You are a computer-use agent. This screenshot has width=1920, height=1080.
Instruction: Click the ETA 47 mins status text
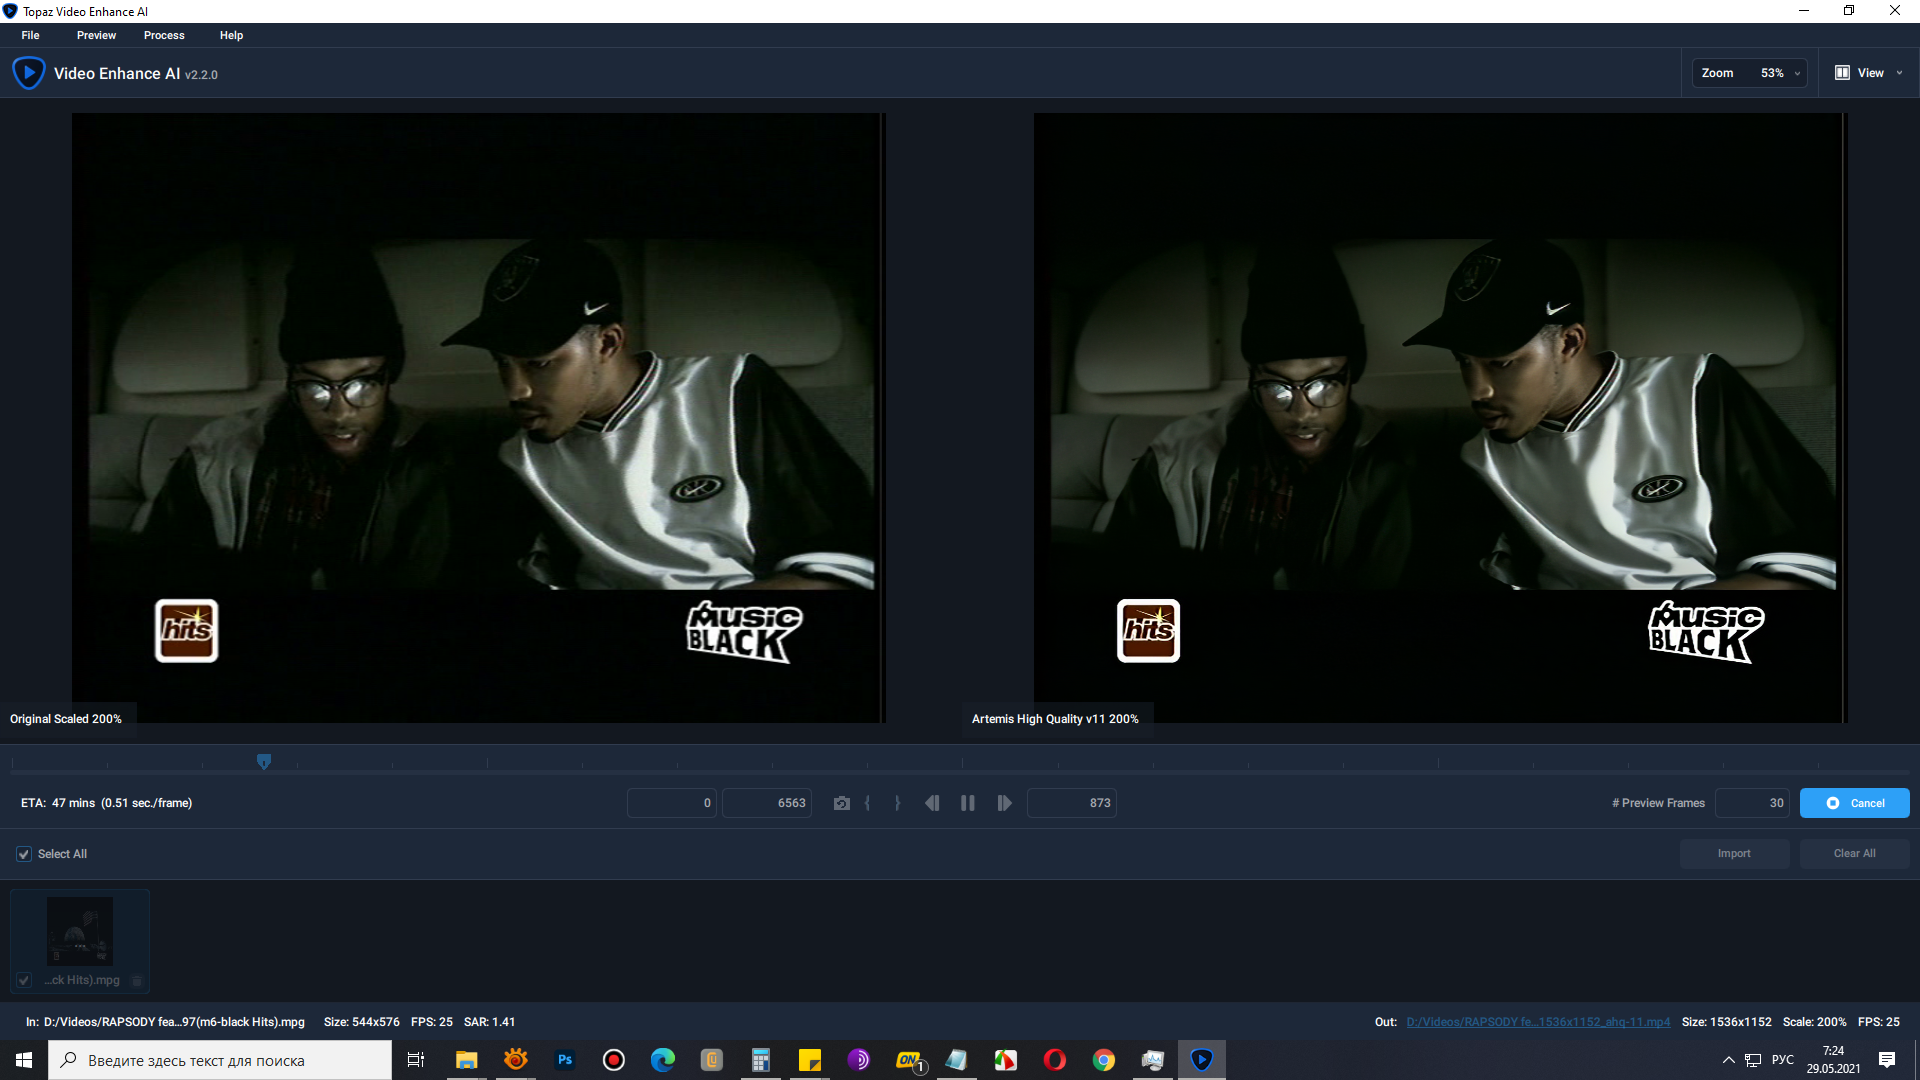[107, 803]
